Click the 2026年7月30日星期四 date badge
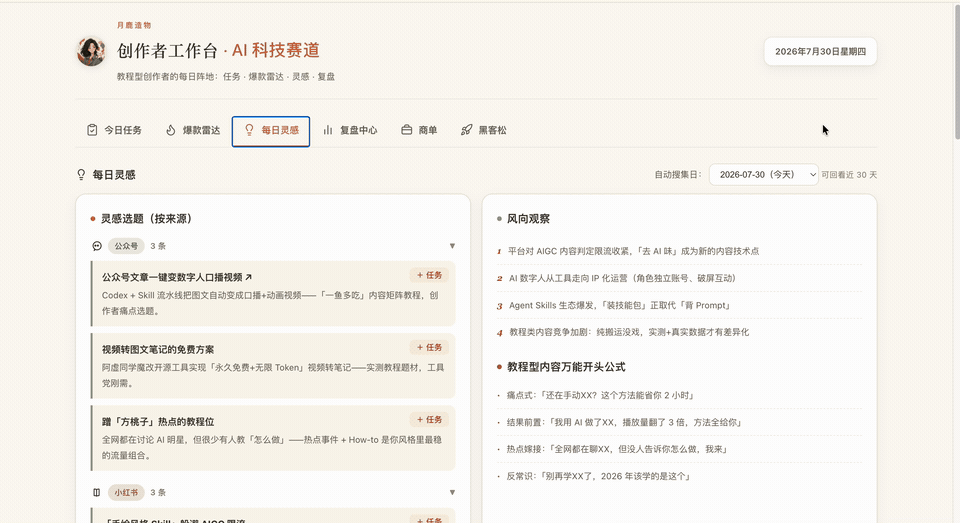 [x=820, y=51]
